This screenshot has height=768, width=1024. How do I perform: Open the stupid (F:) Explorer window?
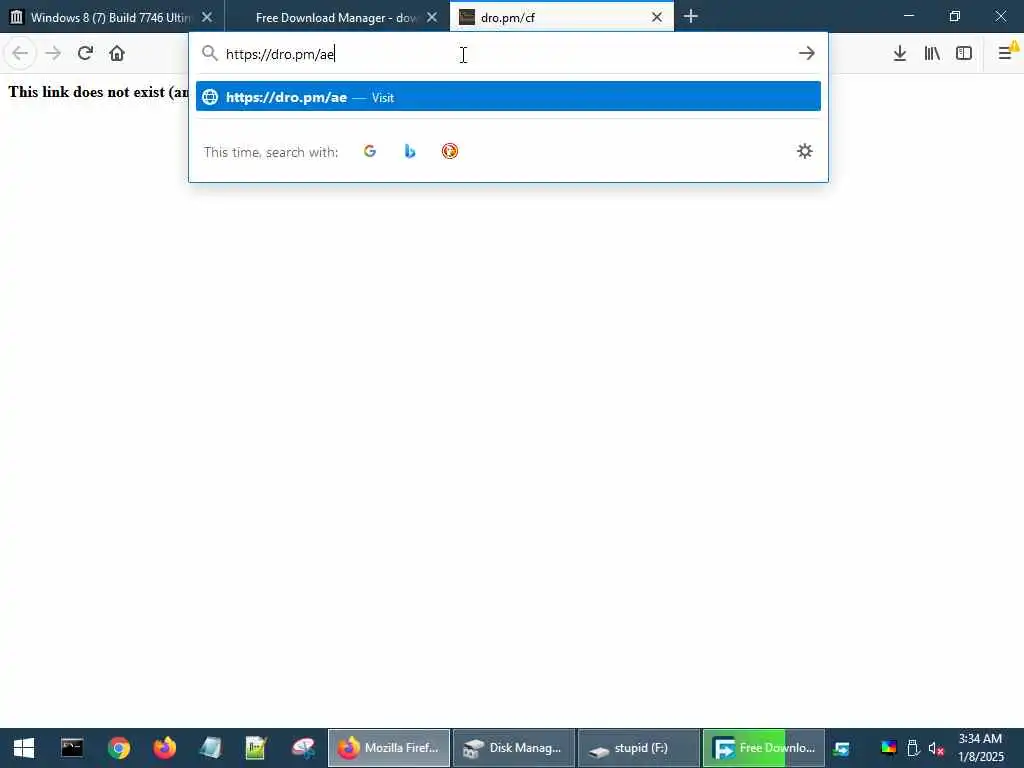click(x=639, y=748)
